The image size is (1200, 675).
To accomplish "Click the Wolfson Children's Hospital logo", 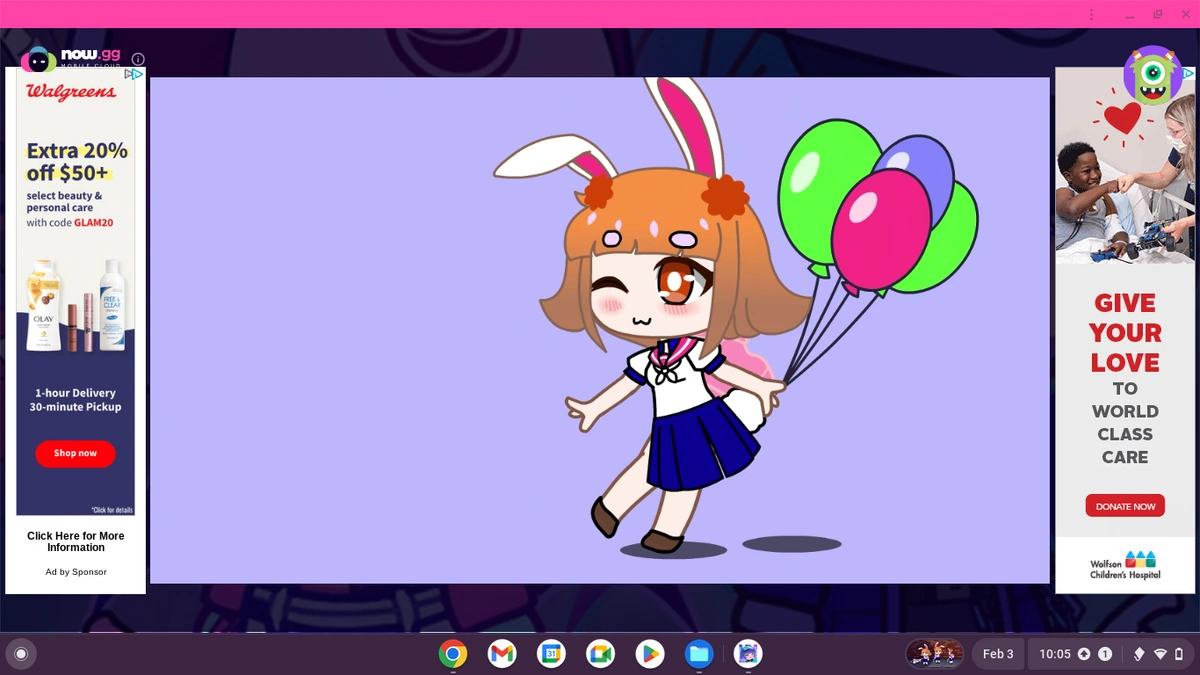I will click(x=1125, y=566).
